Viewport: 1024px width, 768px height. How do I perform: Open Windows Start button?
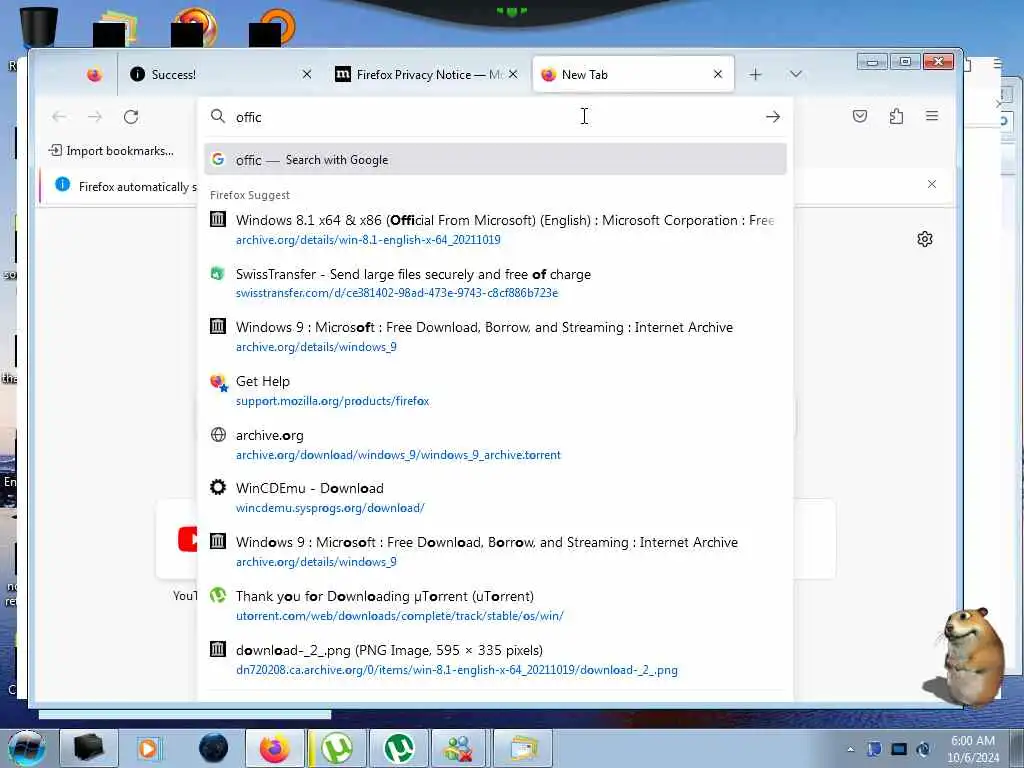pyautogui.click(x=27, y=748)
